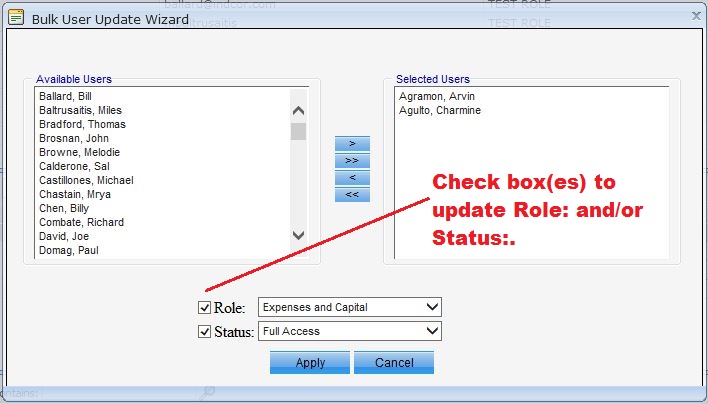Select Combate, Richard in Available Users
The height and width of the screenshot is (404, 708).
click(x=82, y=222)
